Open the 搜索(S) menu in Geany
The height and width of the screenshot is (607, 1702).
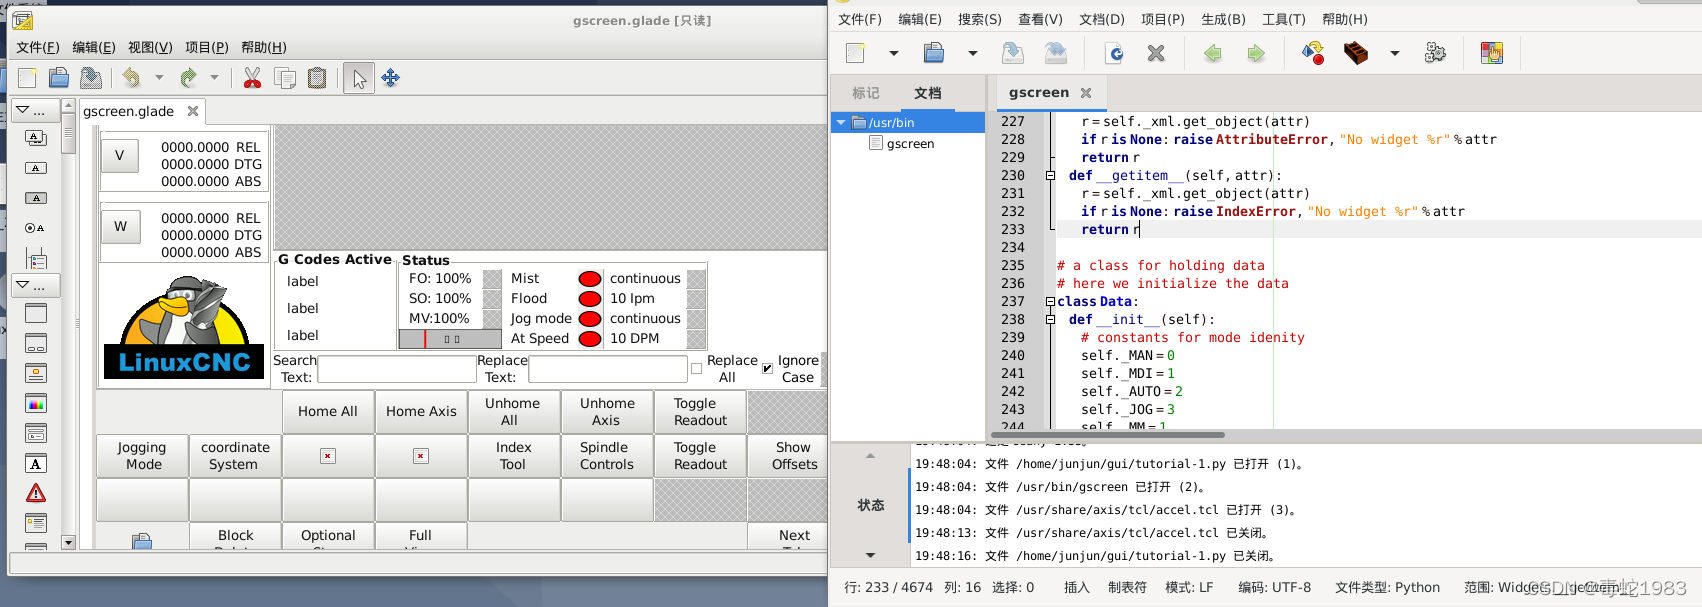coord(979,19)
